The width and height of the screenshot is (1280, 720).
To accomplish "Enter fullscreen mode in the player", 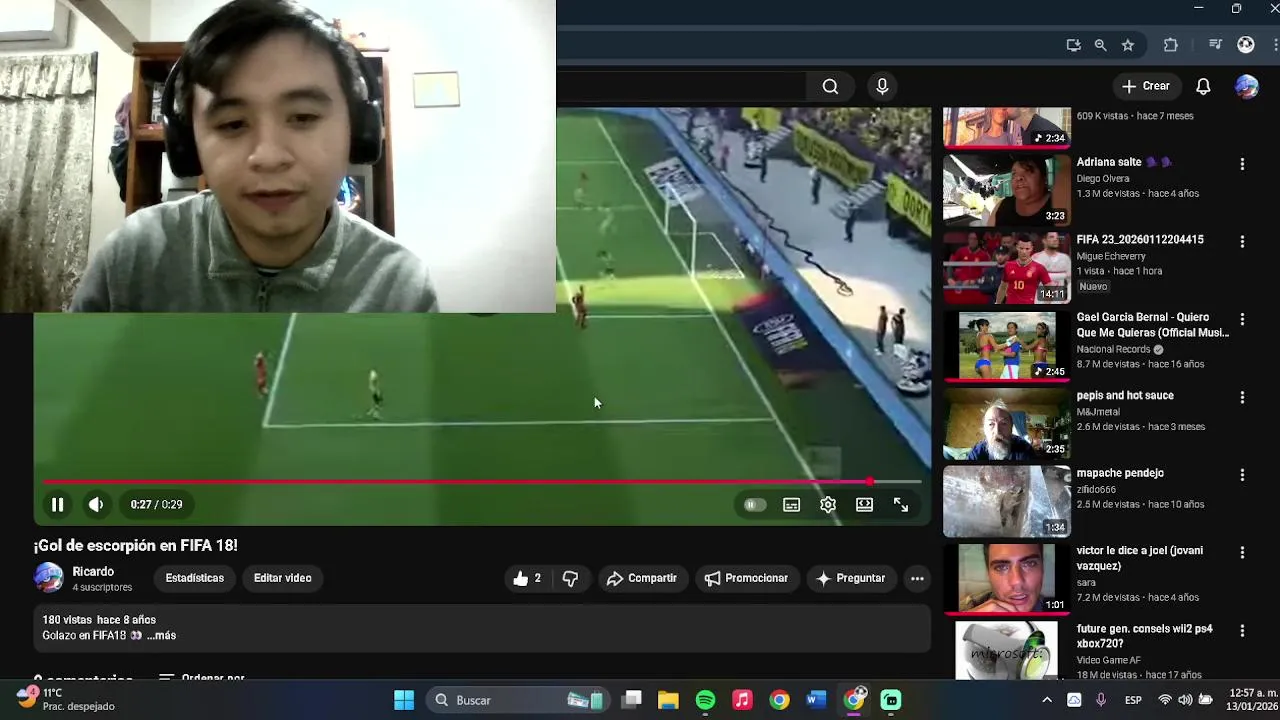I will click(x=901, y=505).
